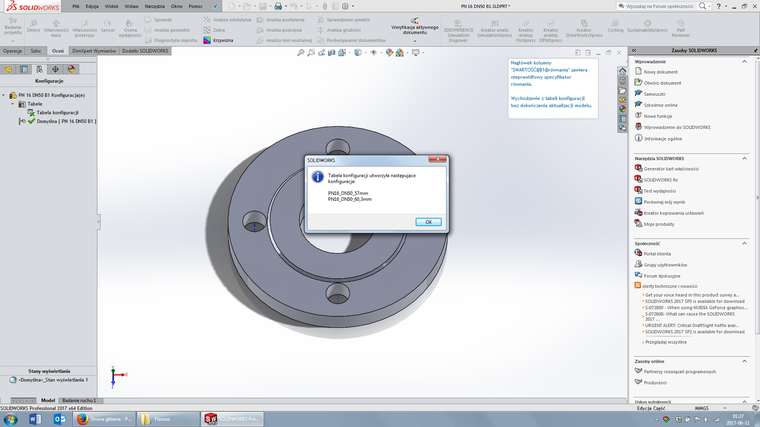Open Word from the taskbar
Viewport: 760px width, 427px height.
point(35,419)
